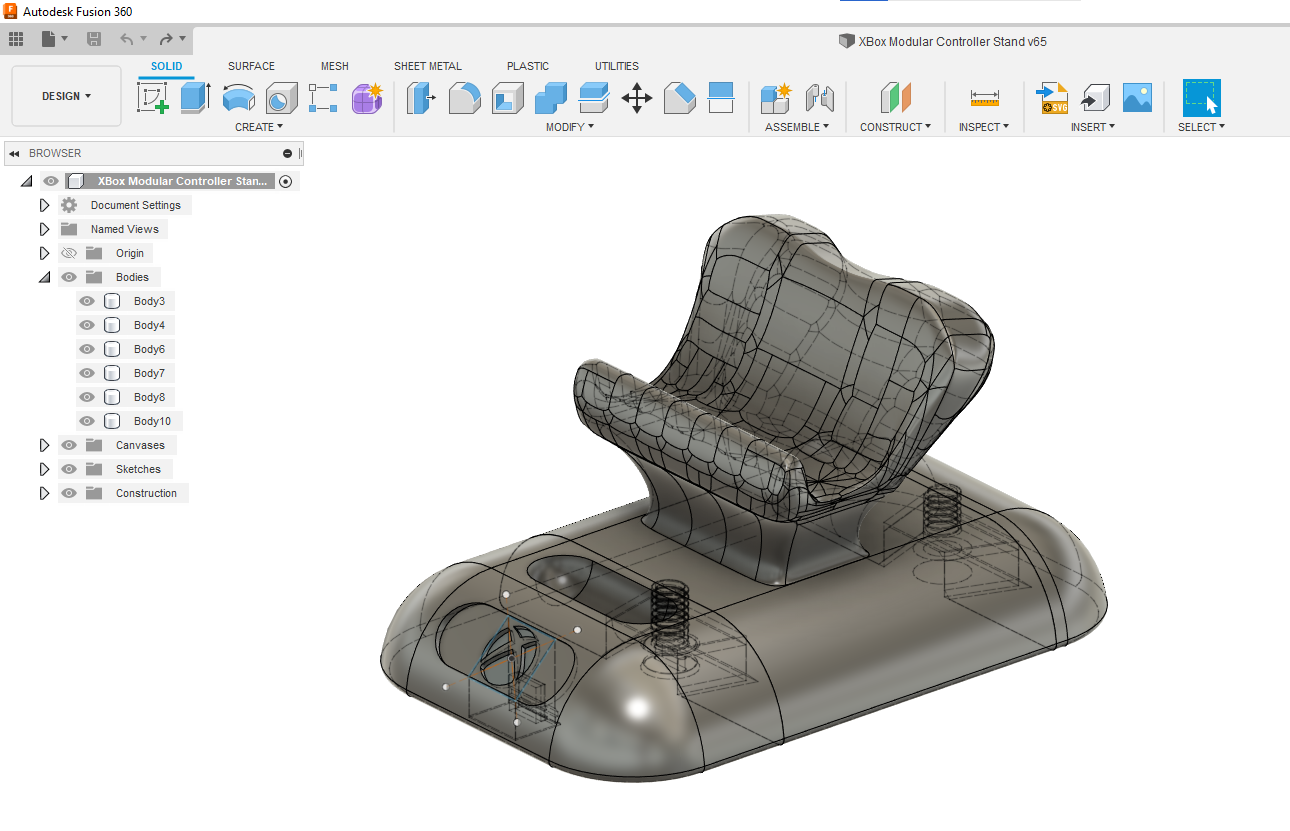Open the CREATE dropdown menu
The width and height of the screenshot is (1290, 831).
(x=259, y=127)
